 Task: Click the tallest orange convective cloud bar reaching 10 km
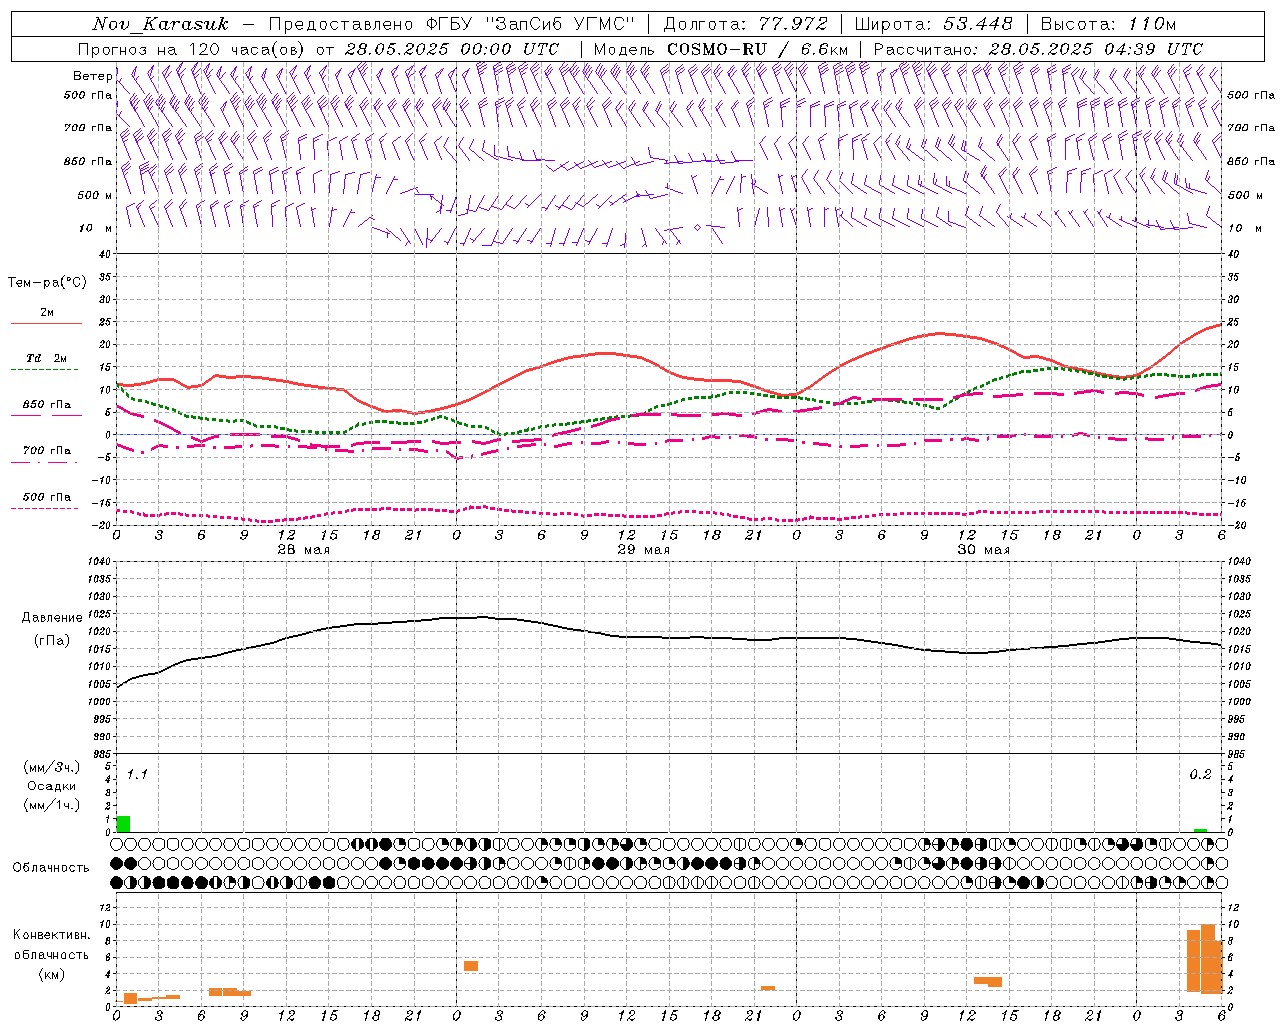pyautogui.click(x=1208, y=958)
